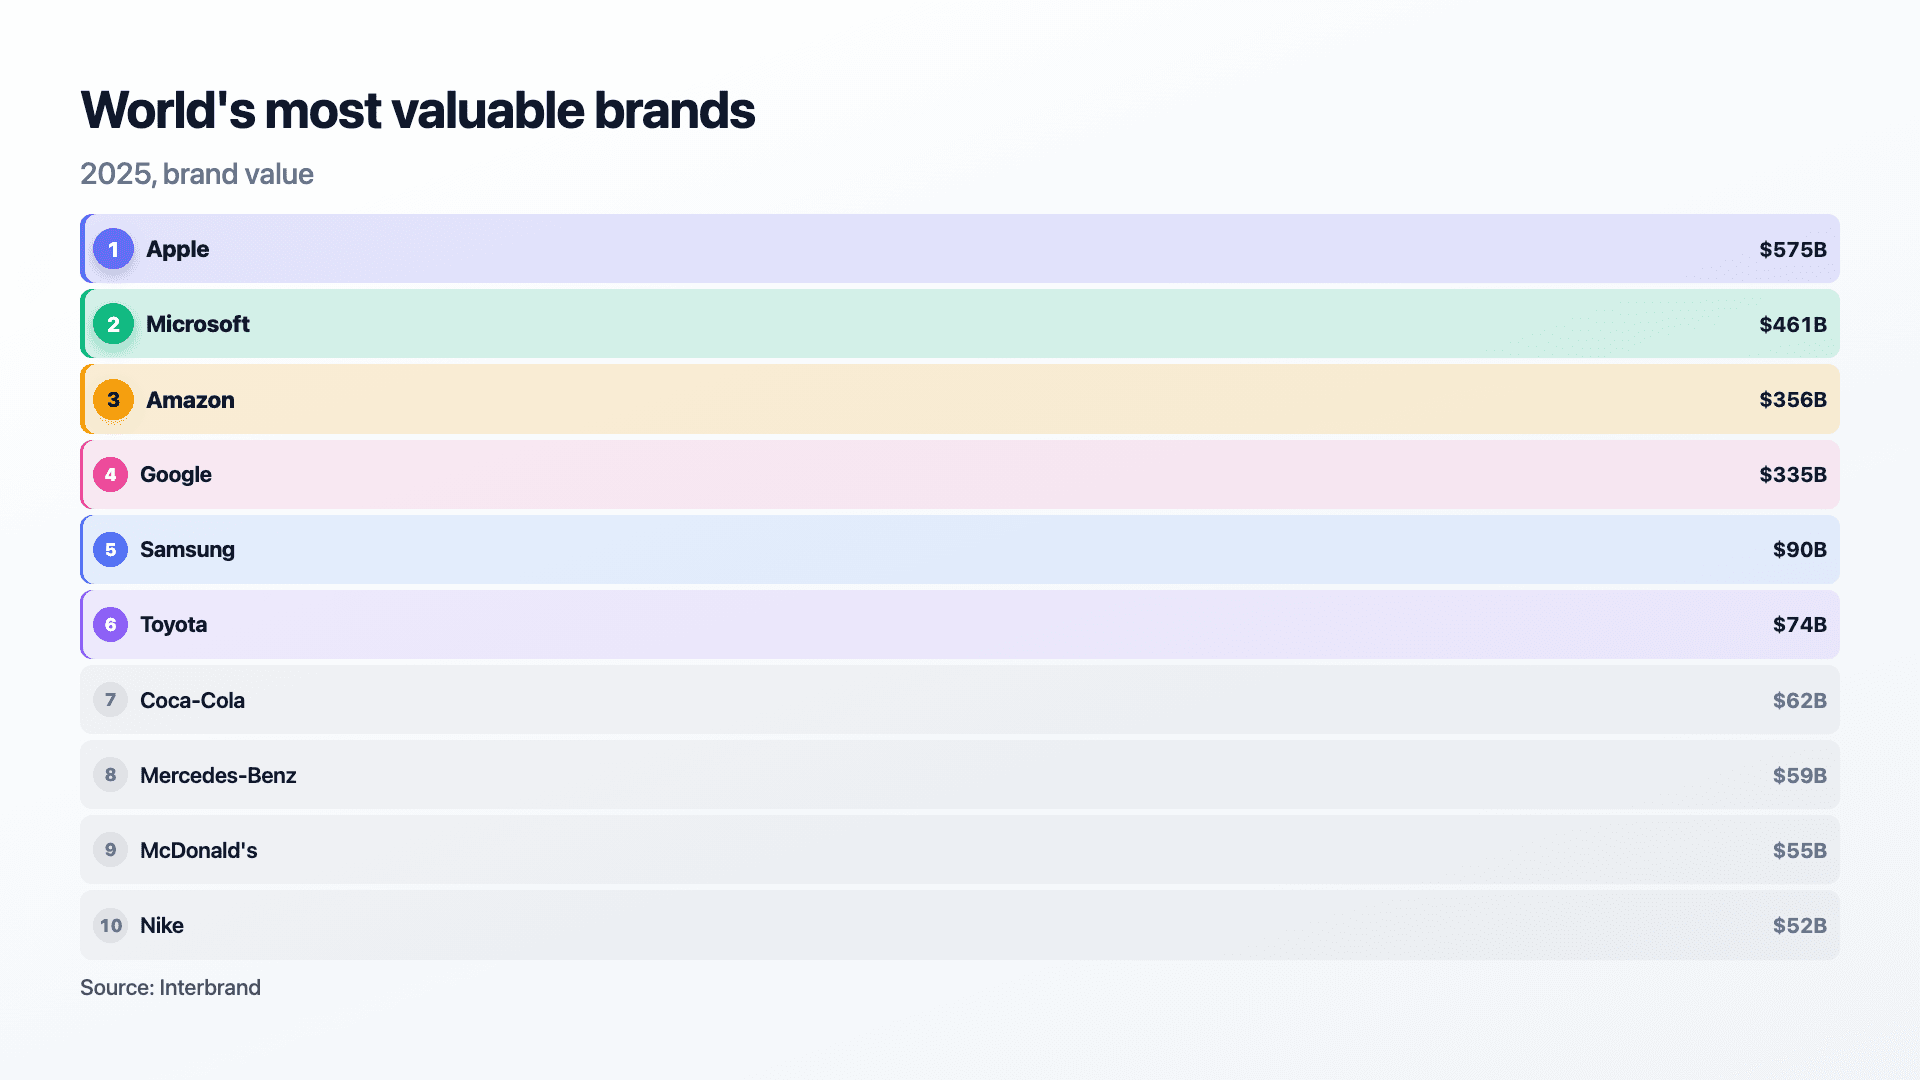Click the Mercedes-Benz brand label
The image size is (1920, 1080).
[218, 776]
